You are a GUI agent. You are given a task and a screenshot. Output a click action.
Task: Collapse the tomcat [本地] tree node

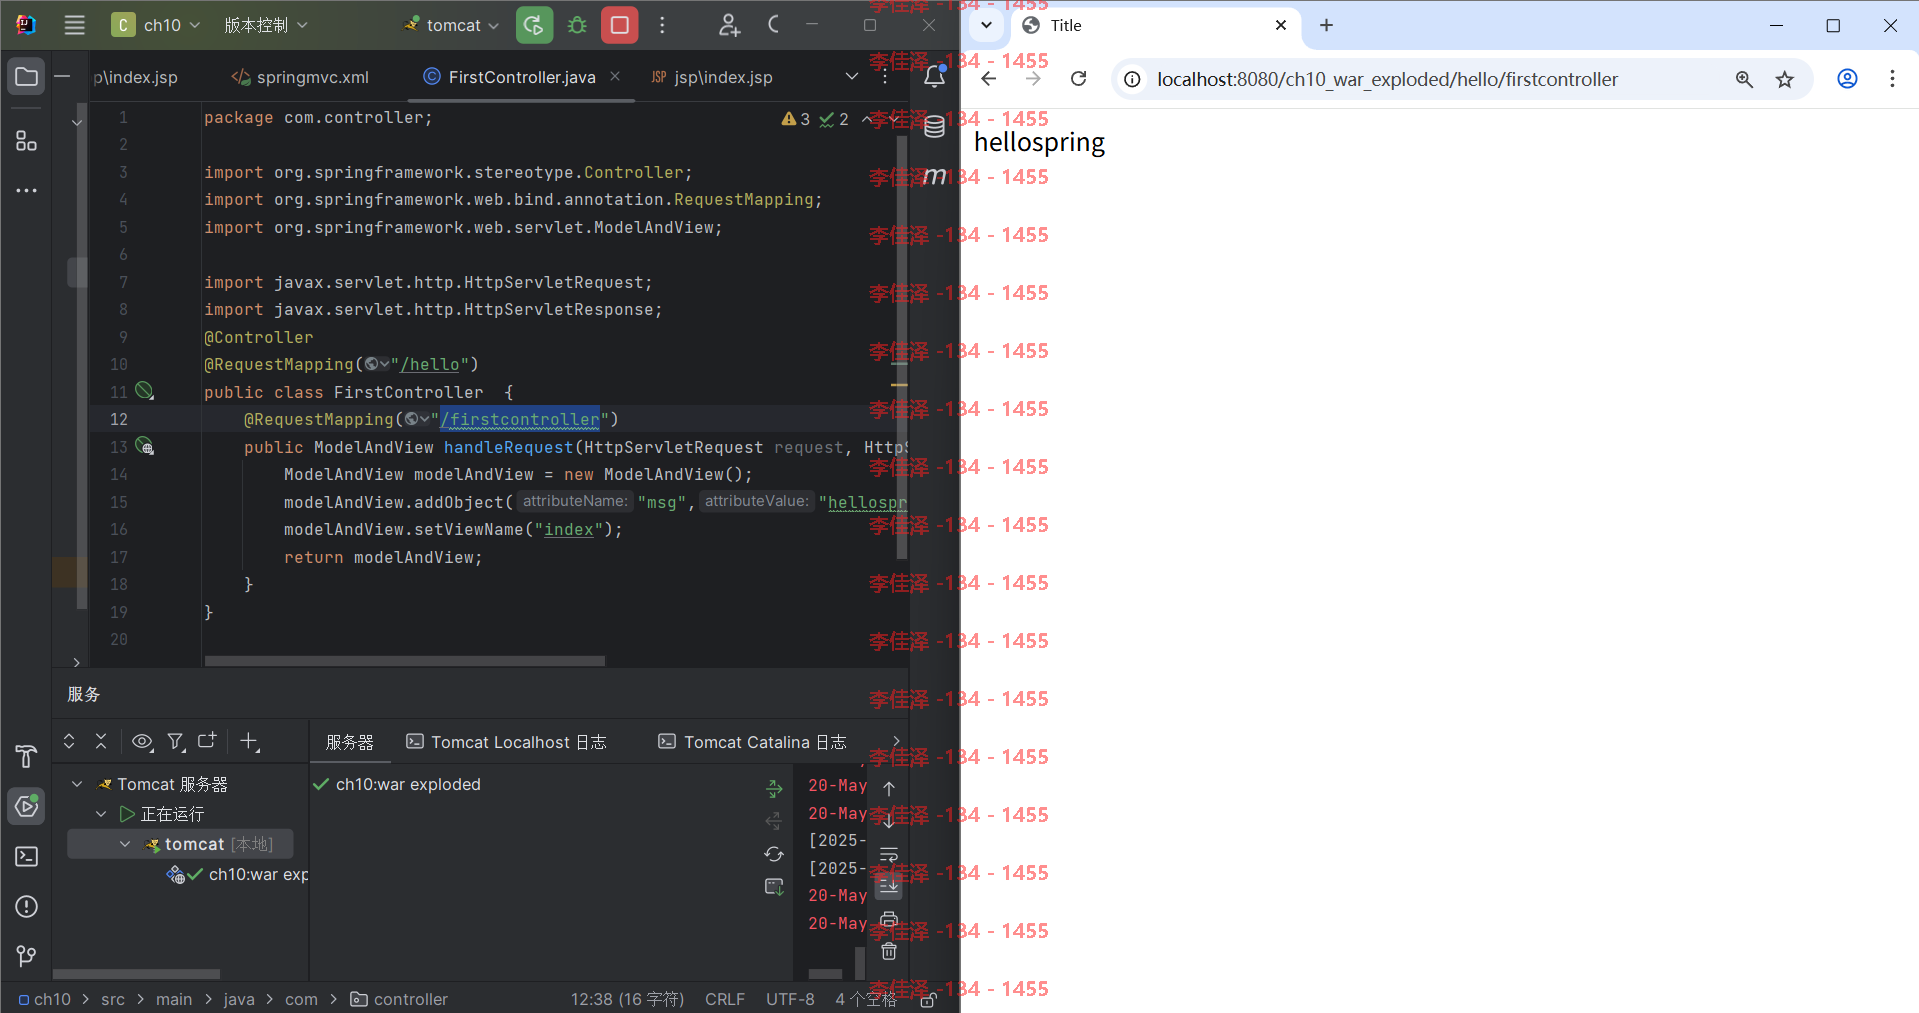coord(125,844)
